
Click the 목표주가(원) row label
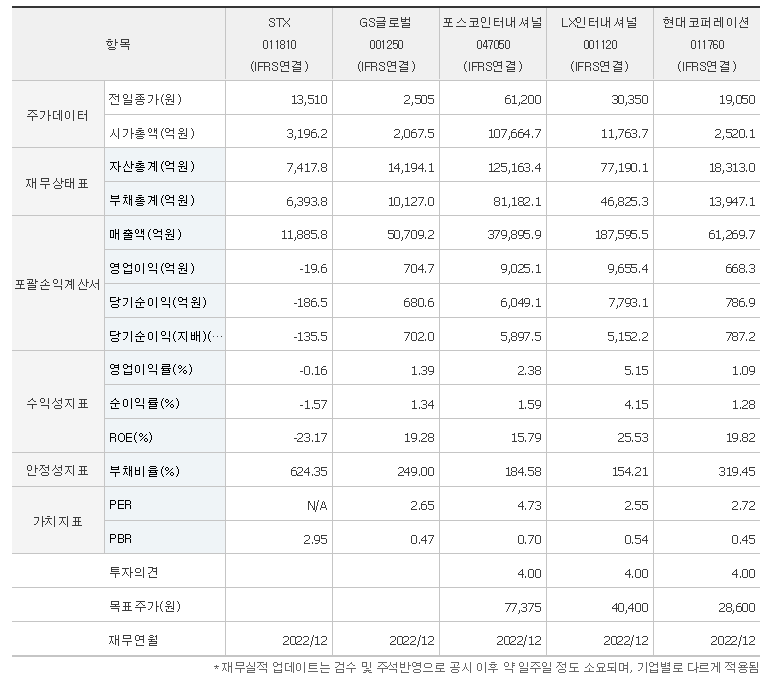point(145,606)
